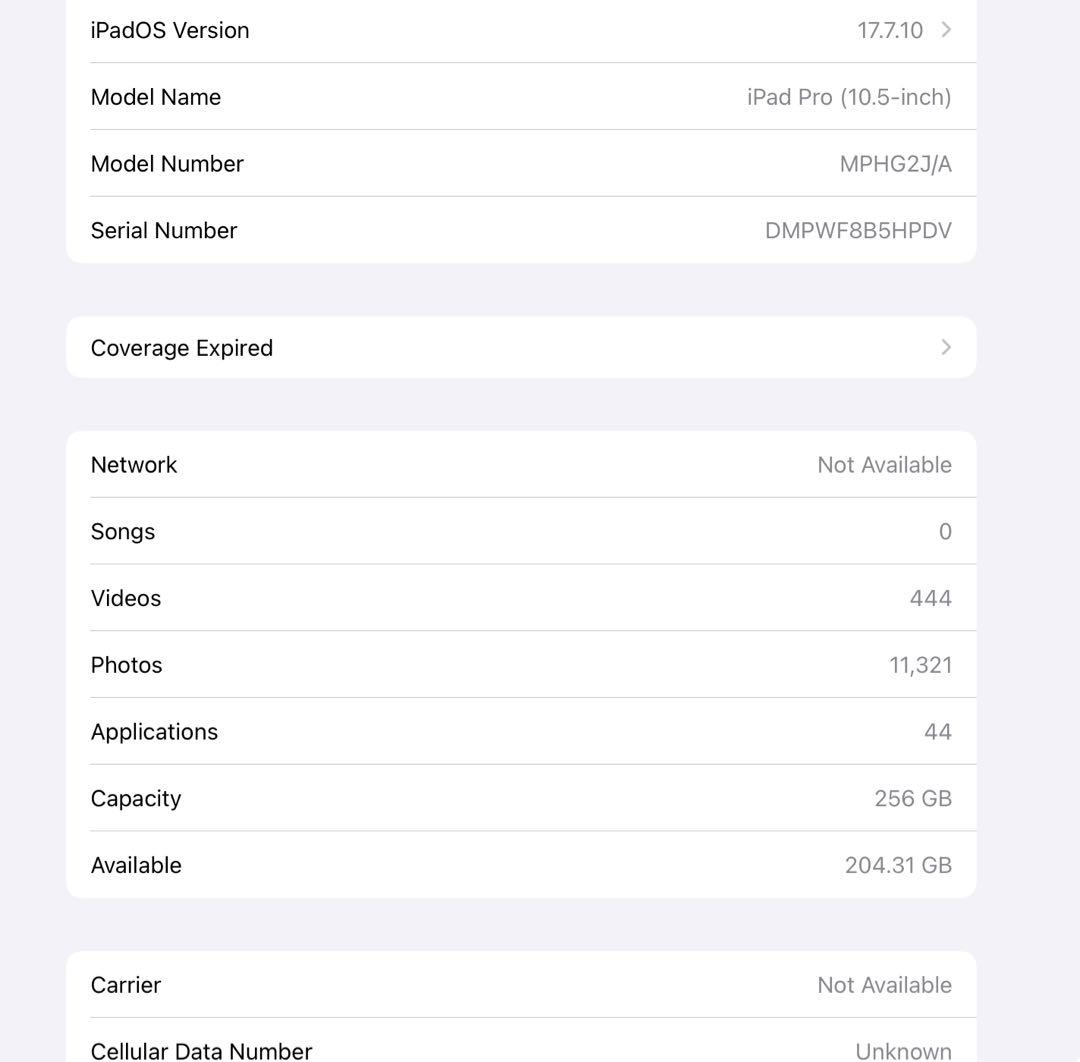This screenshot has width=1080, height=1062.
Task: Select the Capacity 256 GB row
Action: tap(520, 798)
